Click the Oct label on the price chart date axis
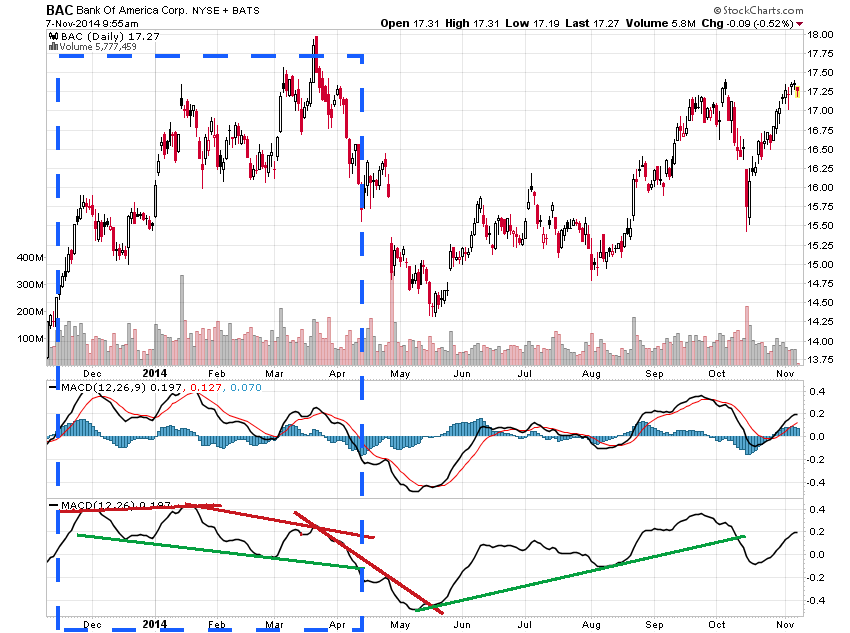 tap(717, 373)
